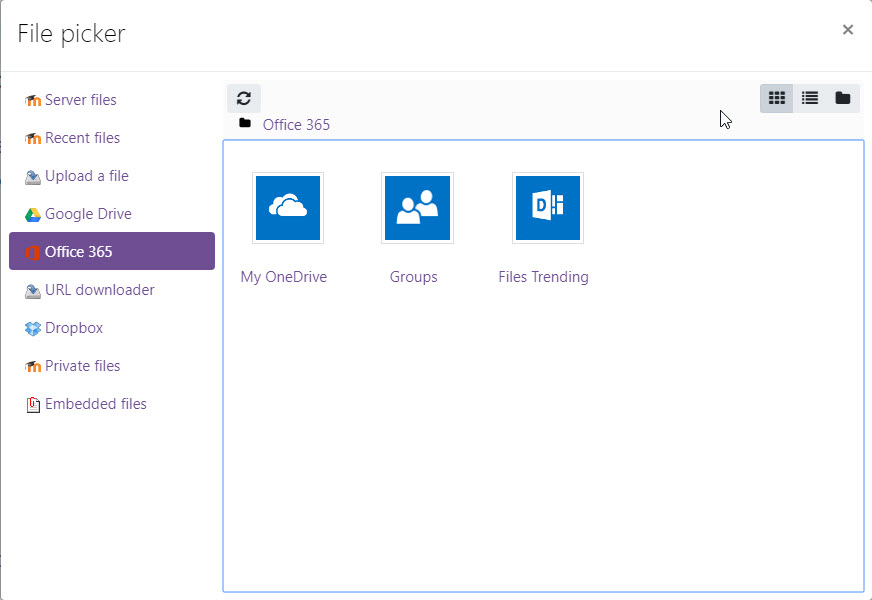Click Office 365 breadcrumb path link
The width and height of the screenshot is (872, 600).
click(296, 125)
